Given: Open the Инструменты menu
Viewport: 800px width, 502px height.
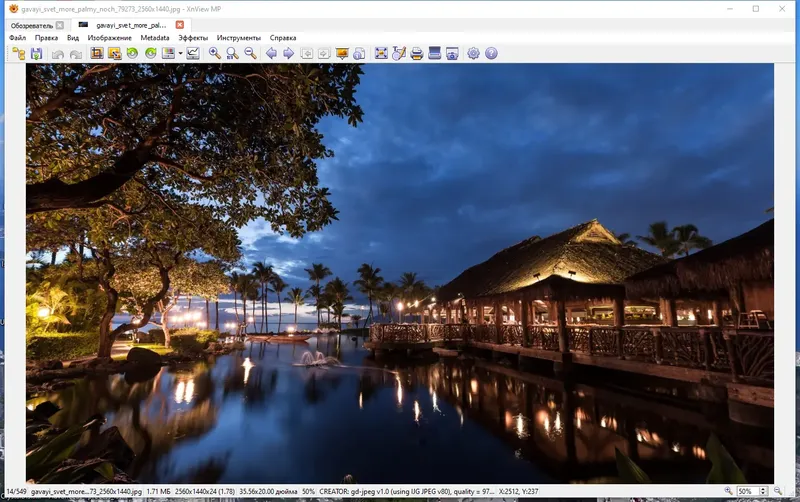Looking at the screenshot, I should (238, 38).
